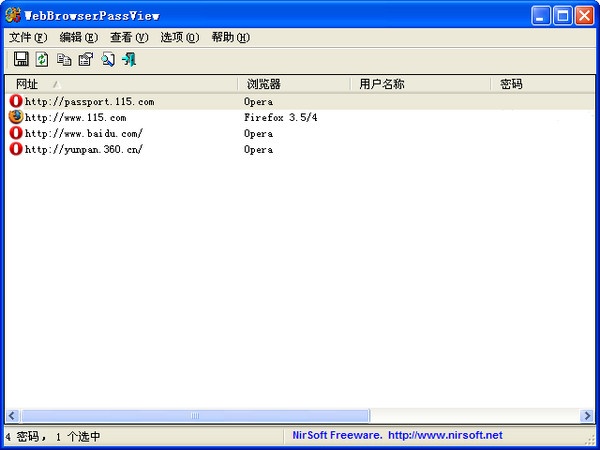The image size is (600, 450).
Task: Sort by the 密码 column header
Action: [x=543, y=84]
